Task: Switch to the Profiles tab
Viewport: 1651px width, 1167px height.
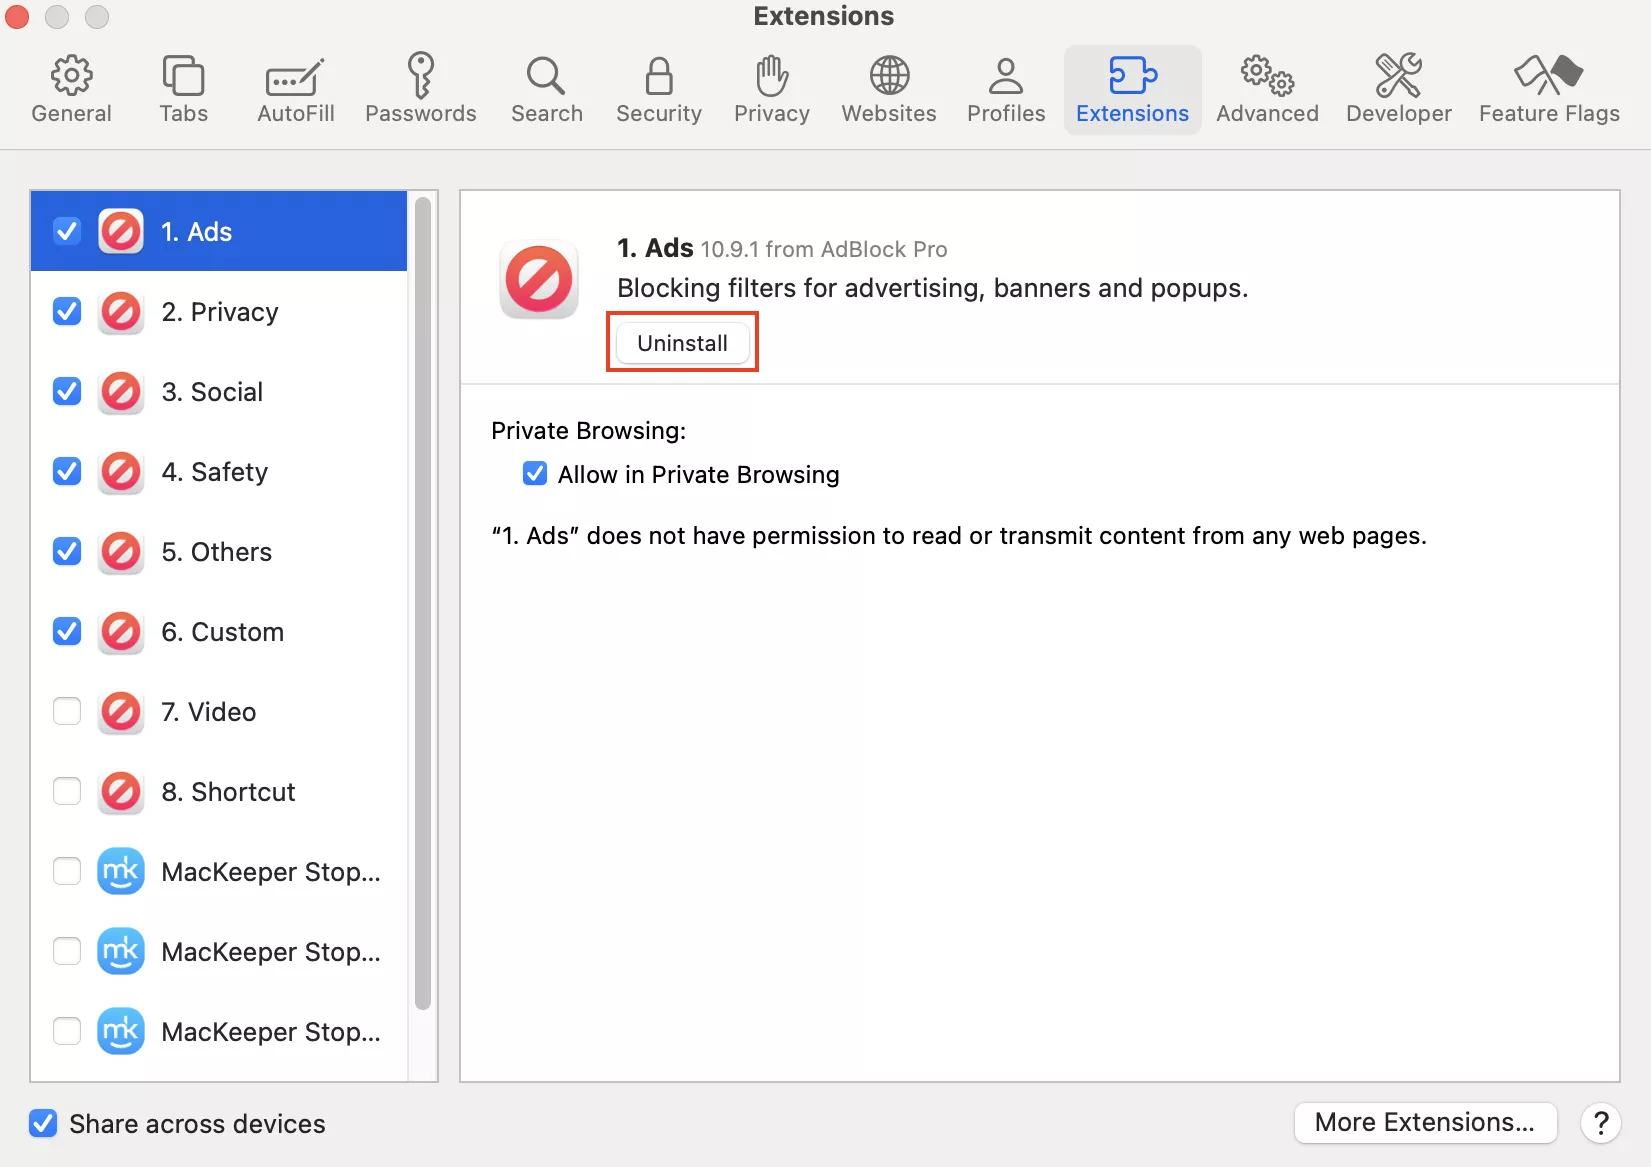Action: coord(1005,89)
